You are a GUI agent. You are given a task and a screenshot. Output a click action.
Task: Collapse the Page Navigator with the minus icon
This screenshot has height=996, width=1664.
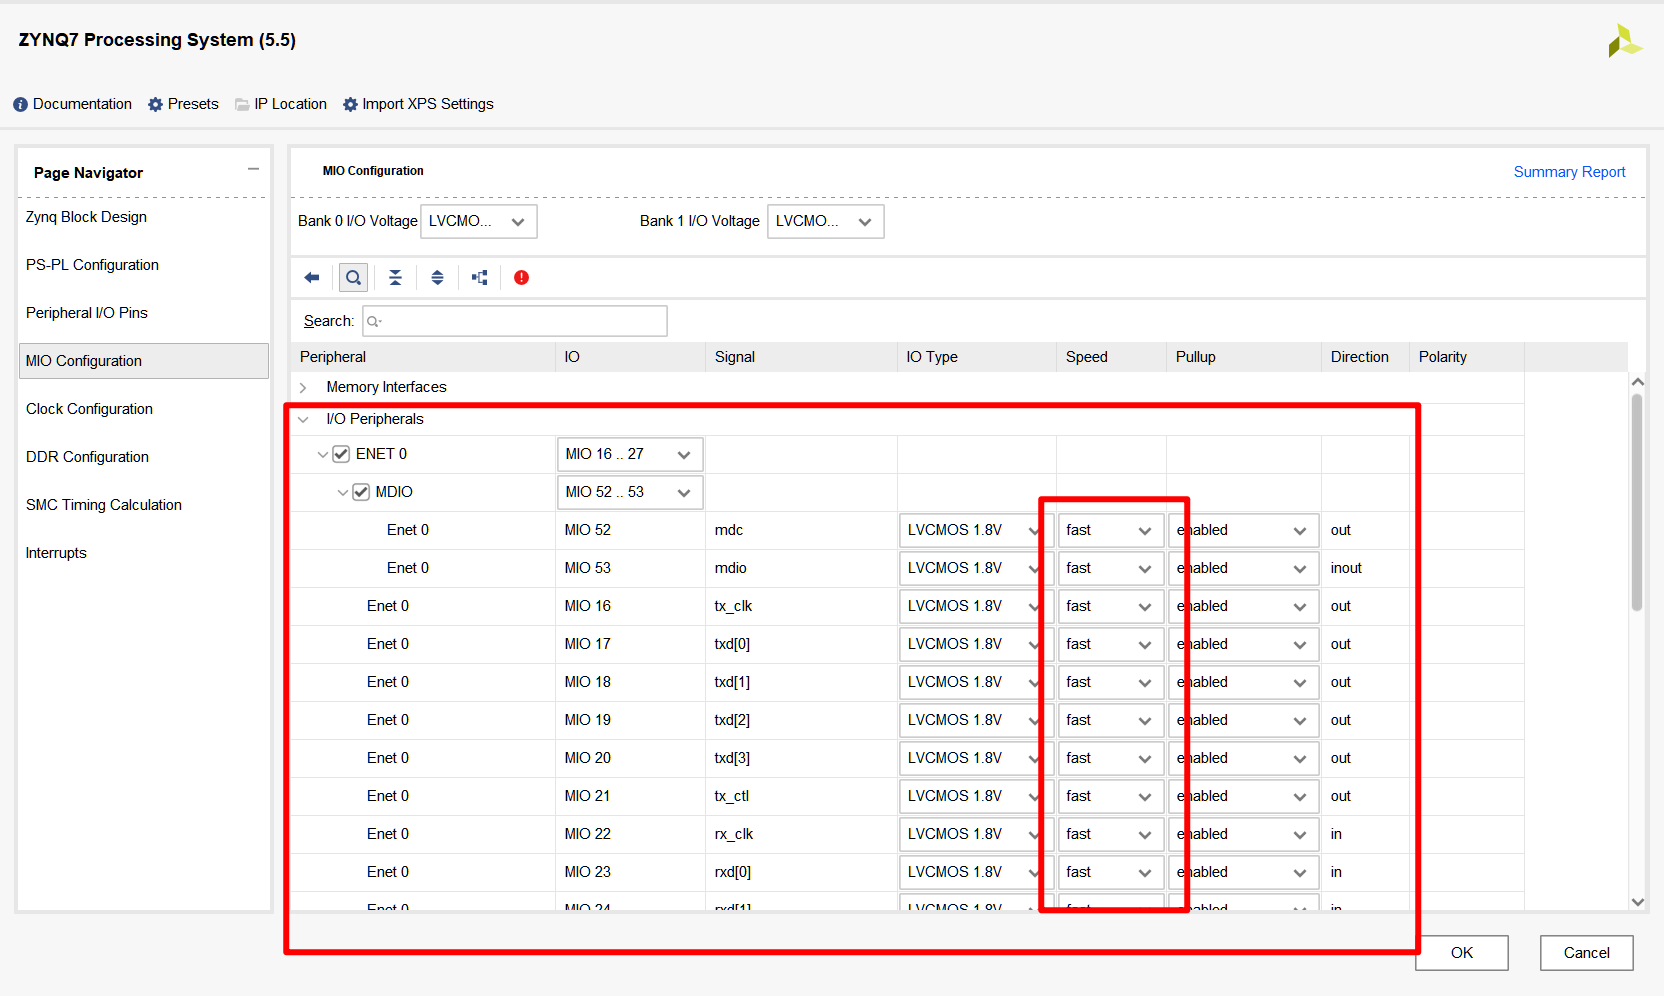(x=253, y=169)
